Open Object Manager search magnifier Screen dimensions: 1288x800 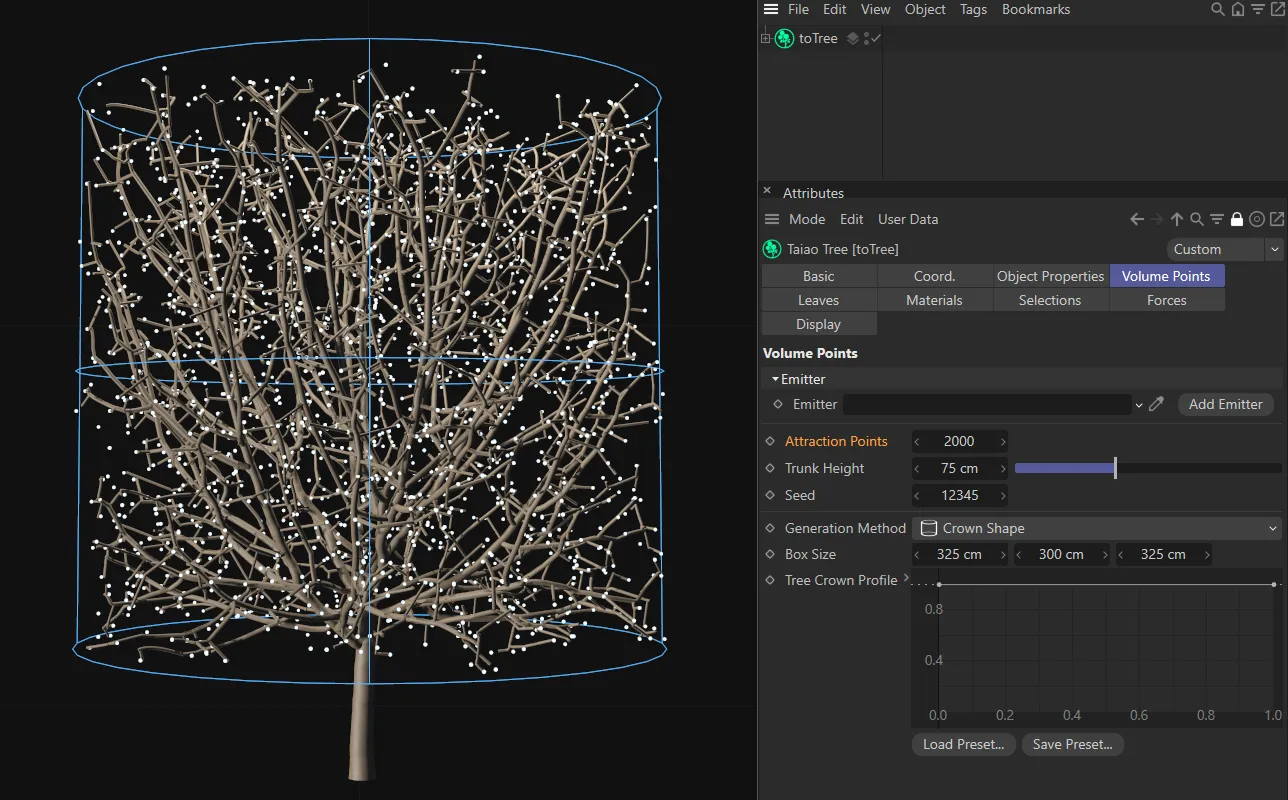1217,9
